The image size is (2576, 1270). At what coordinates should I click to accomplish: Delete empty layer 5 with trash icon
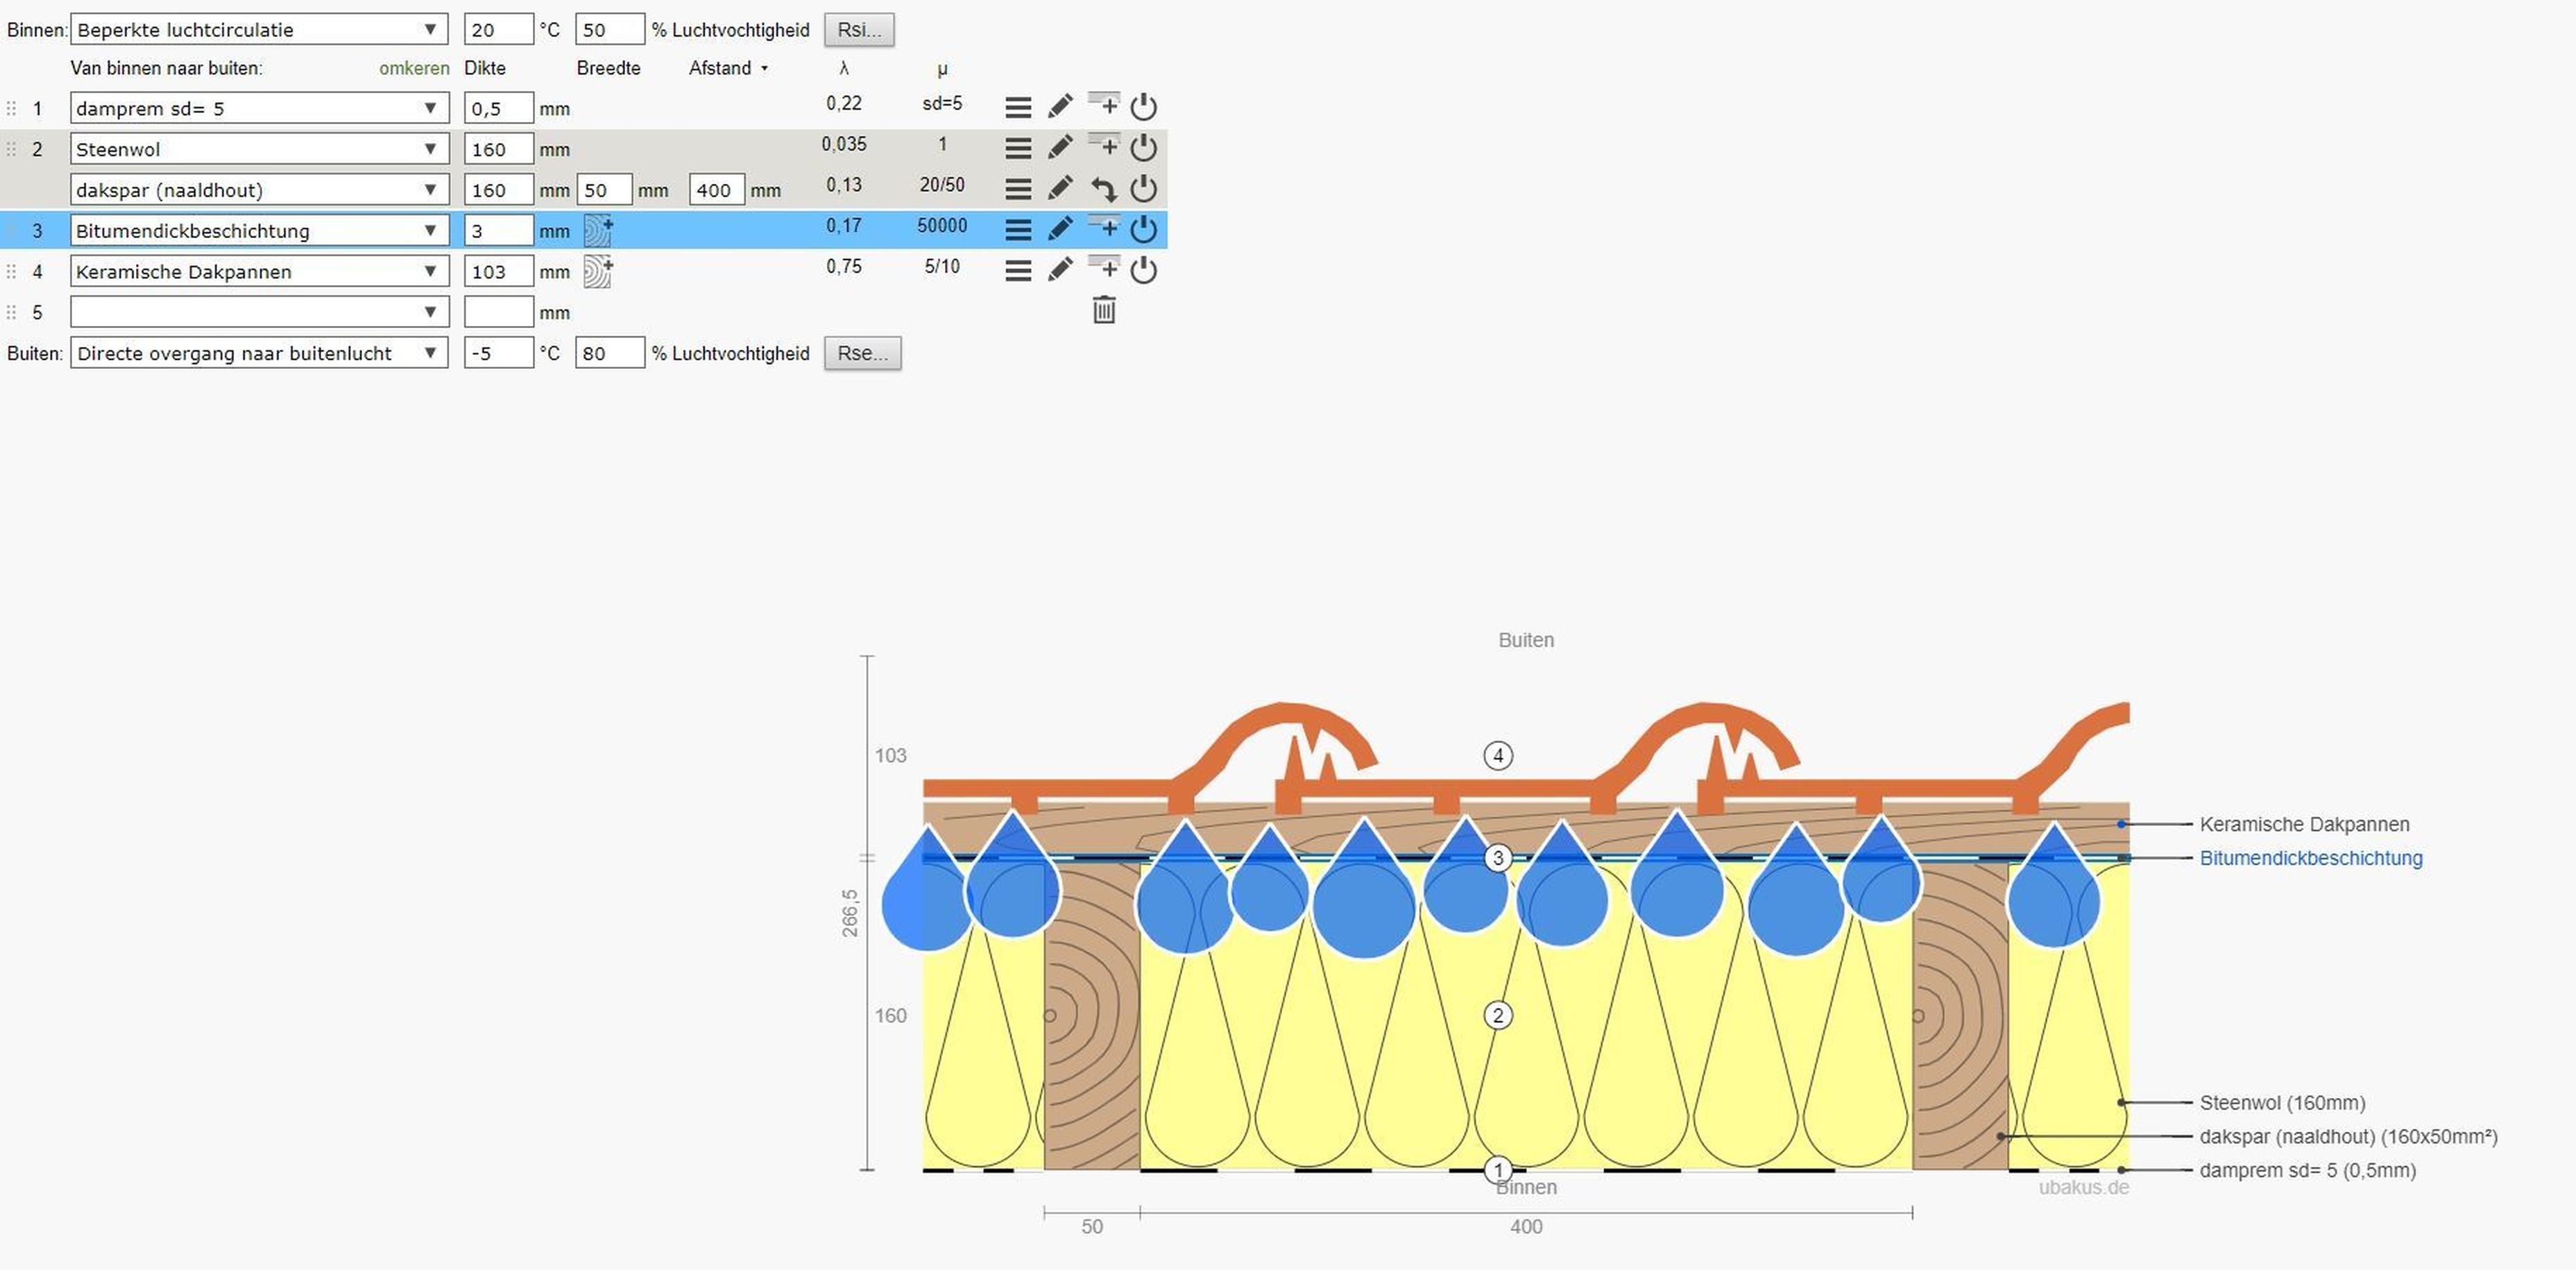click(x=1104, y=311)
